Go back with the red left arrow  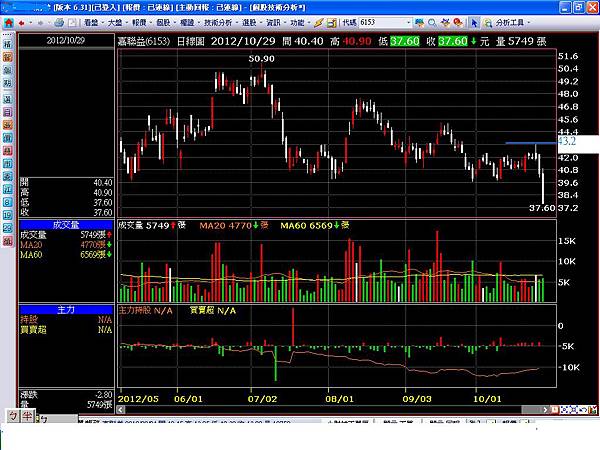pos(21,23)
